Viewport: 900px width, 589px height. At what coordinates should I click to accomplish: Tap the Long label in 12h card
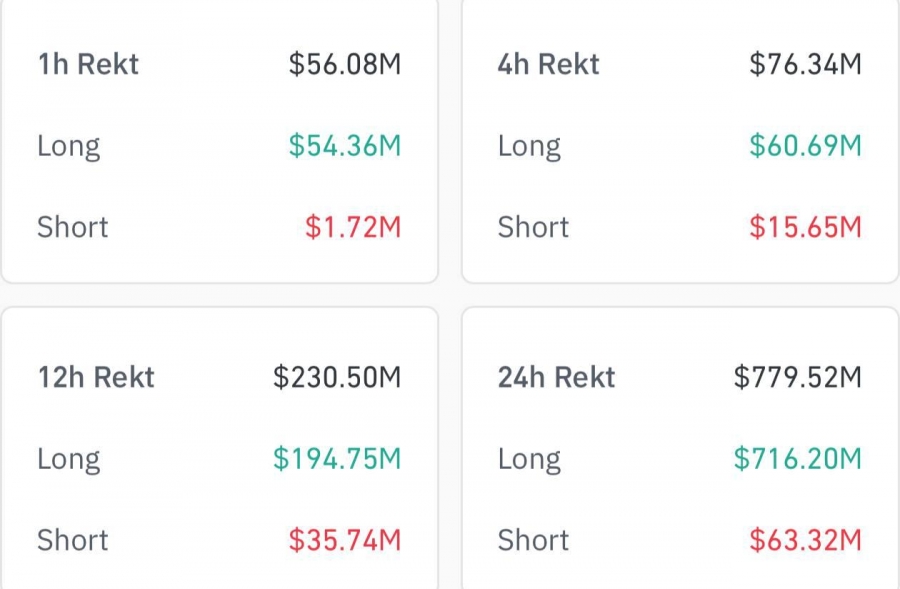[68, 460]
